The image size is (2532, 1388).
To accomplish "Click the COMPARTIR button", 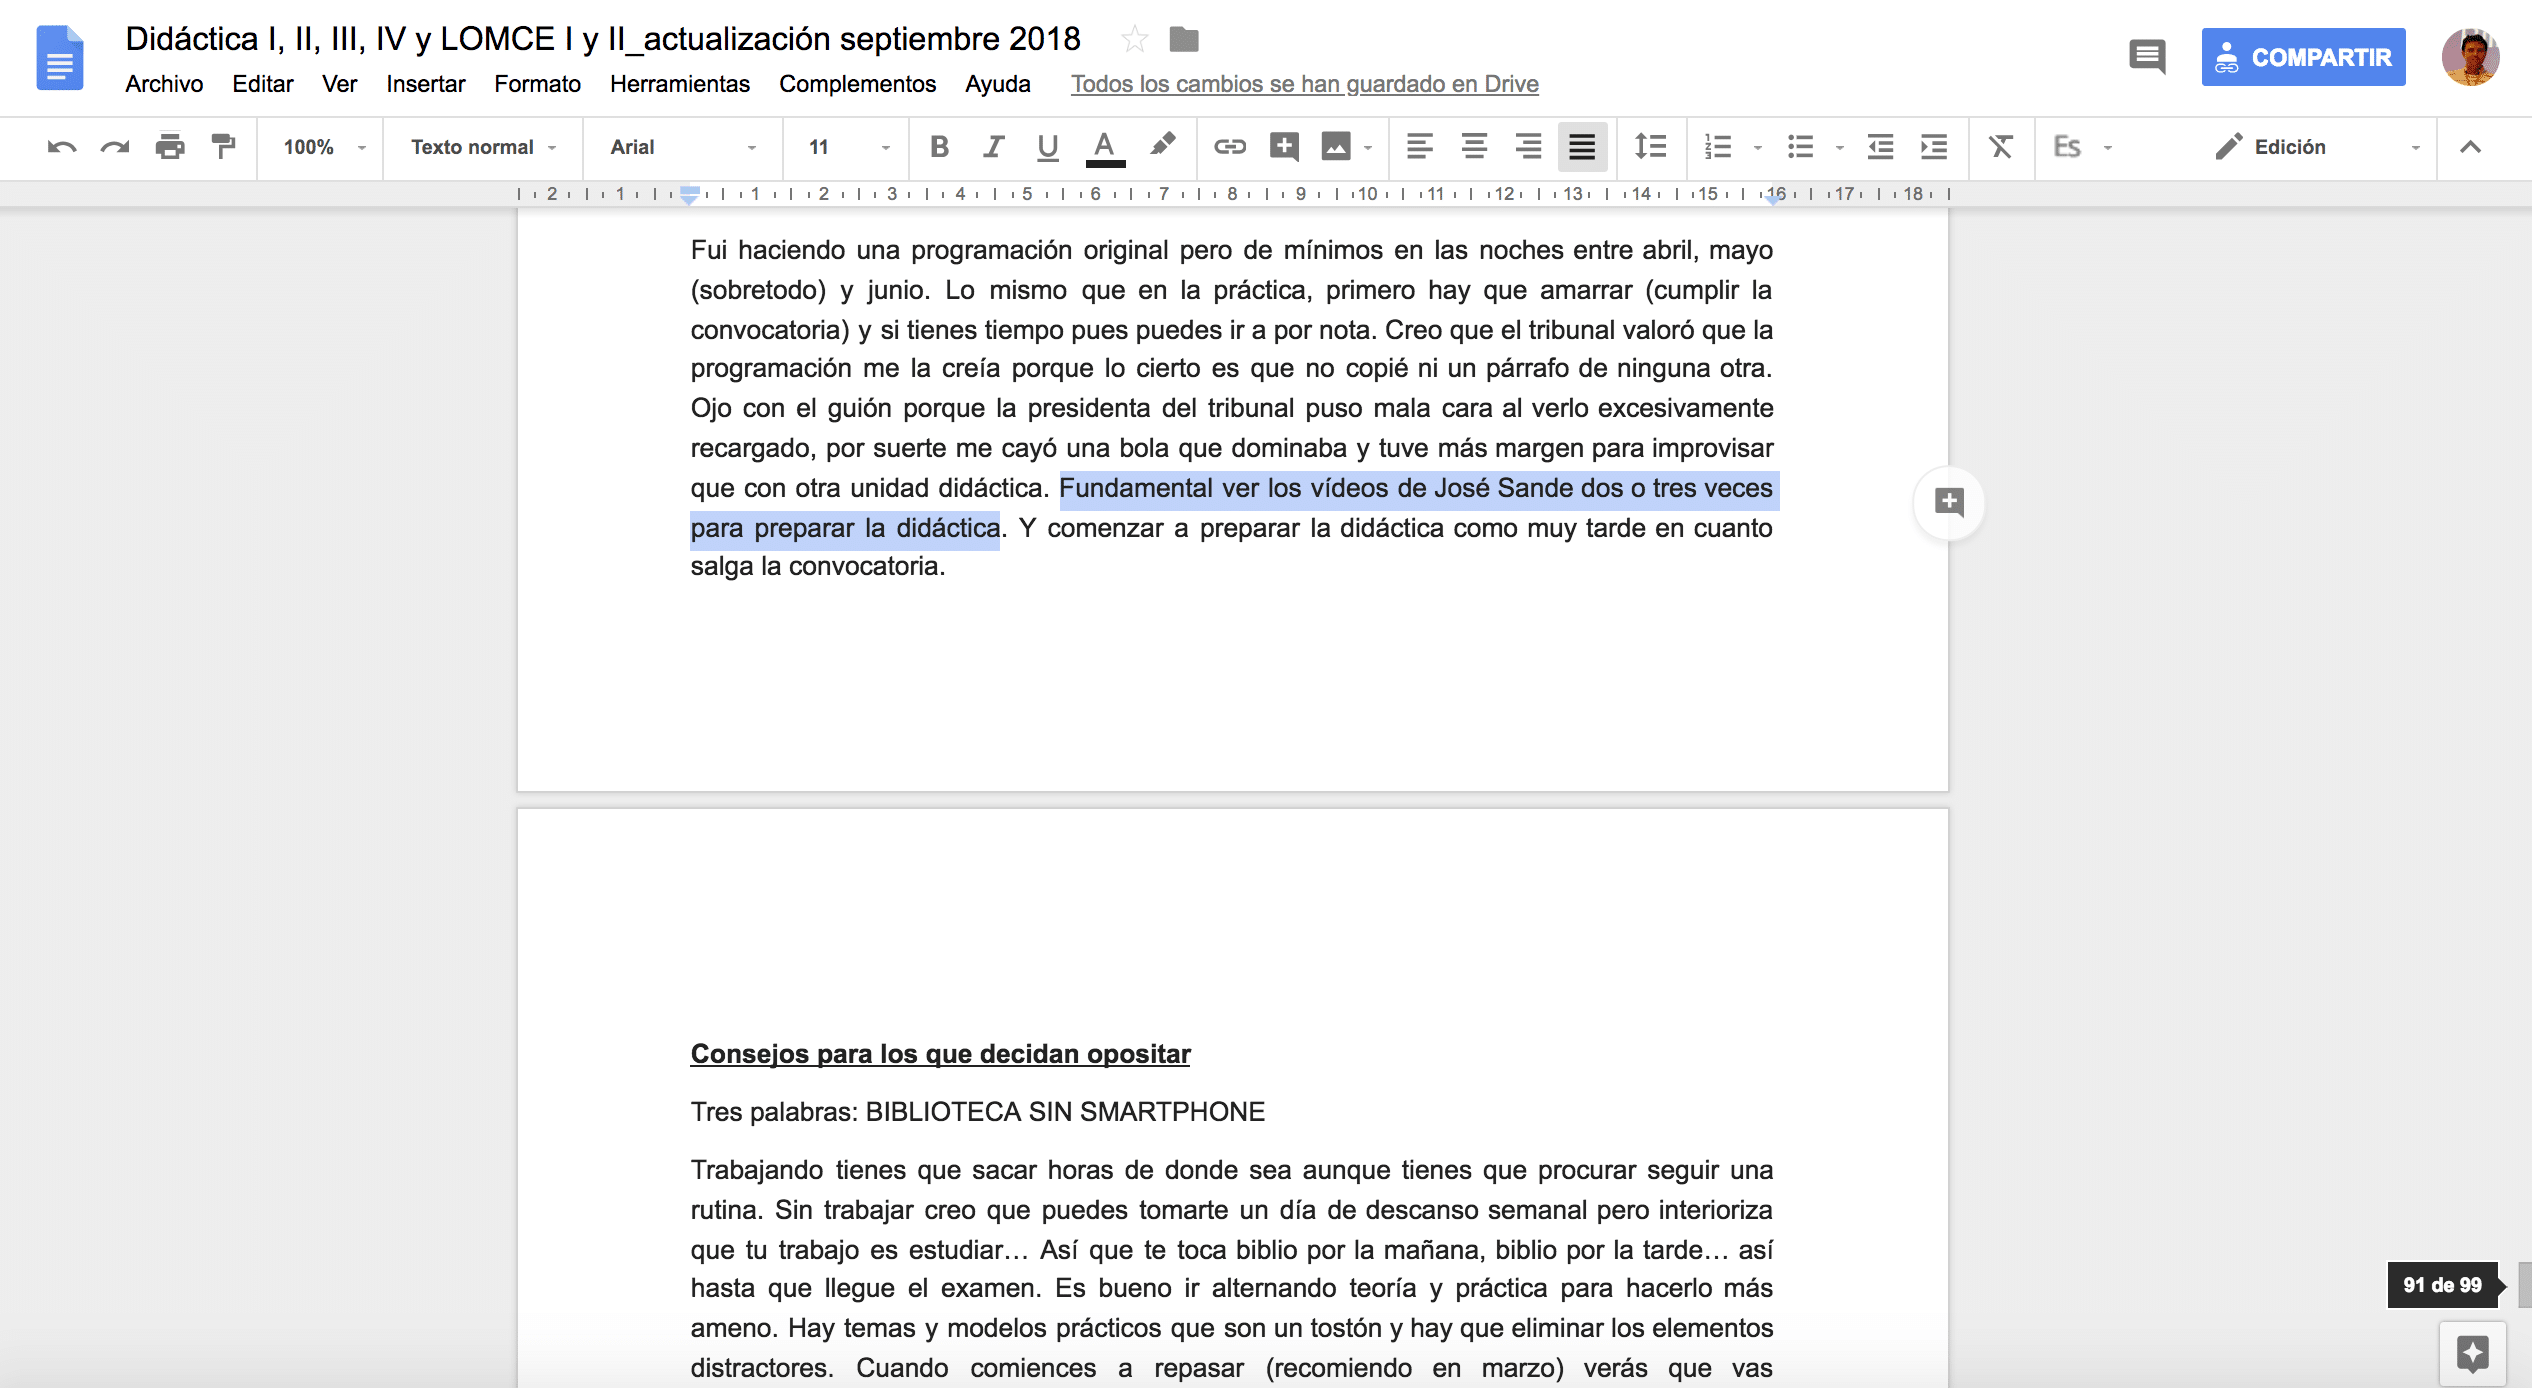I will tap(2303, 57).
